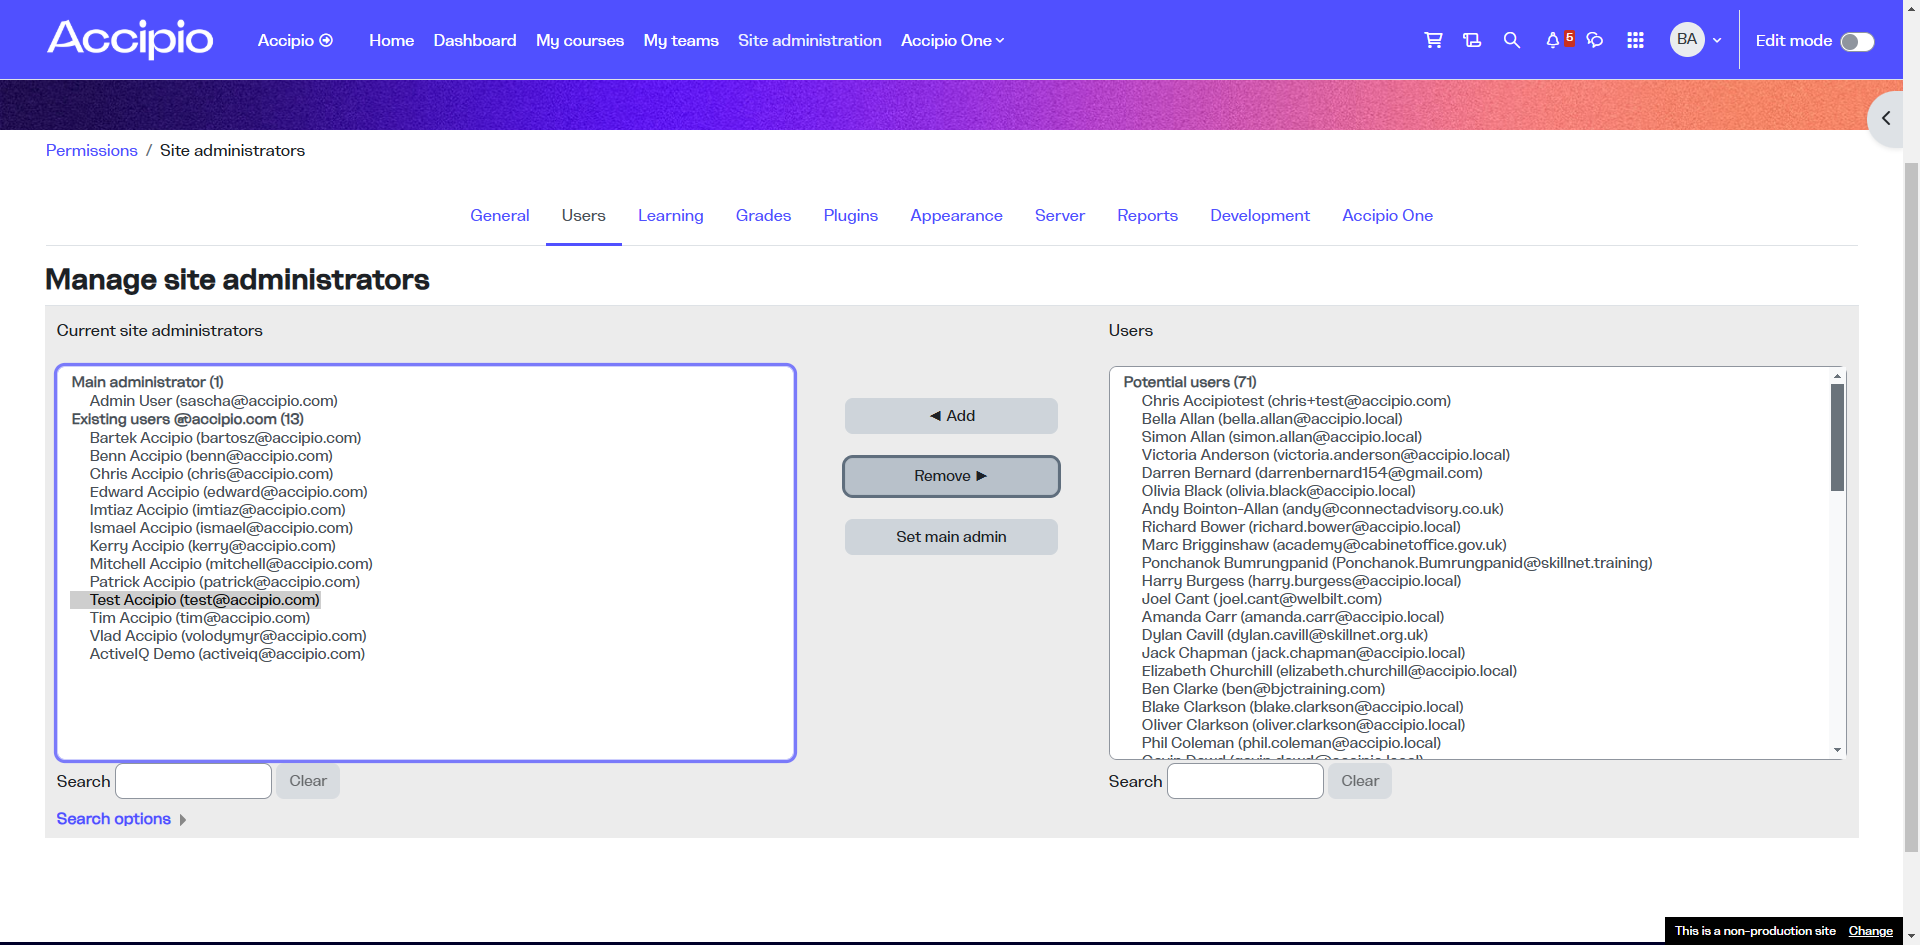Click the Accipio logo
This screenshot has width=1920, height=945.
coord(130,39)
